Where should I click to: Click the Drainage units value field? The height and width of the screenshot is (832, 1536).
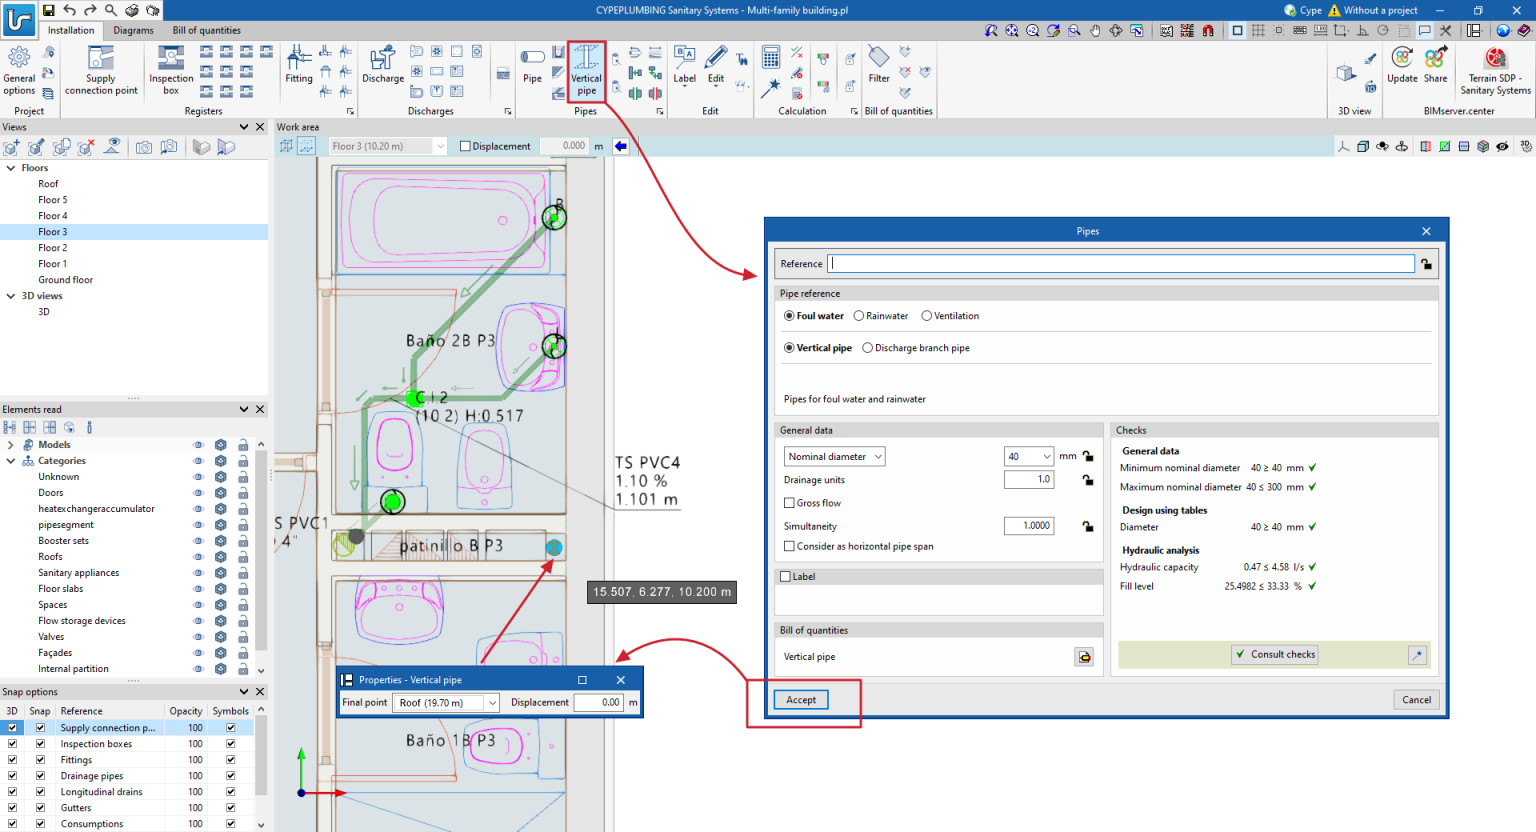tap(1029, 480)
